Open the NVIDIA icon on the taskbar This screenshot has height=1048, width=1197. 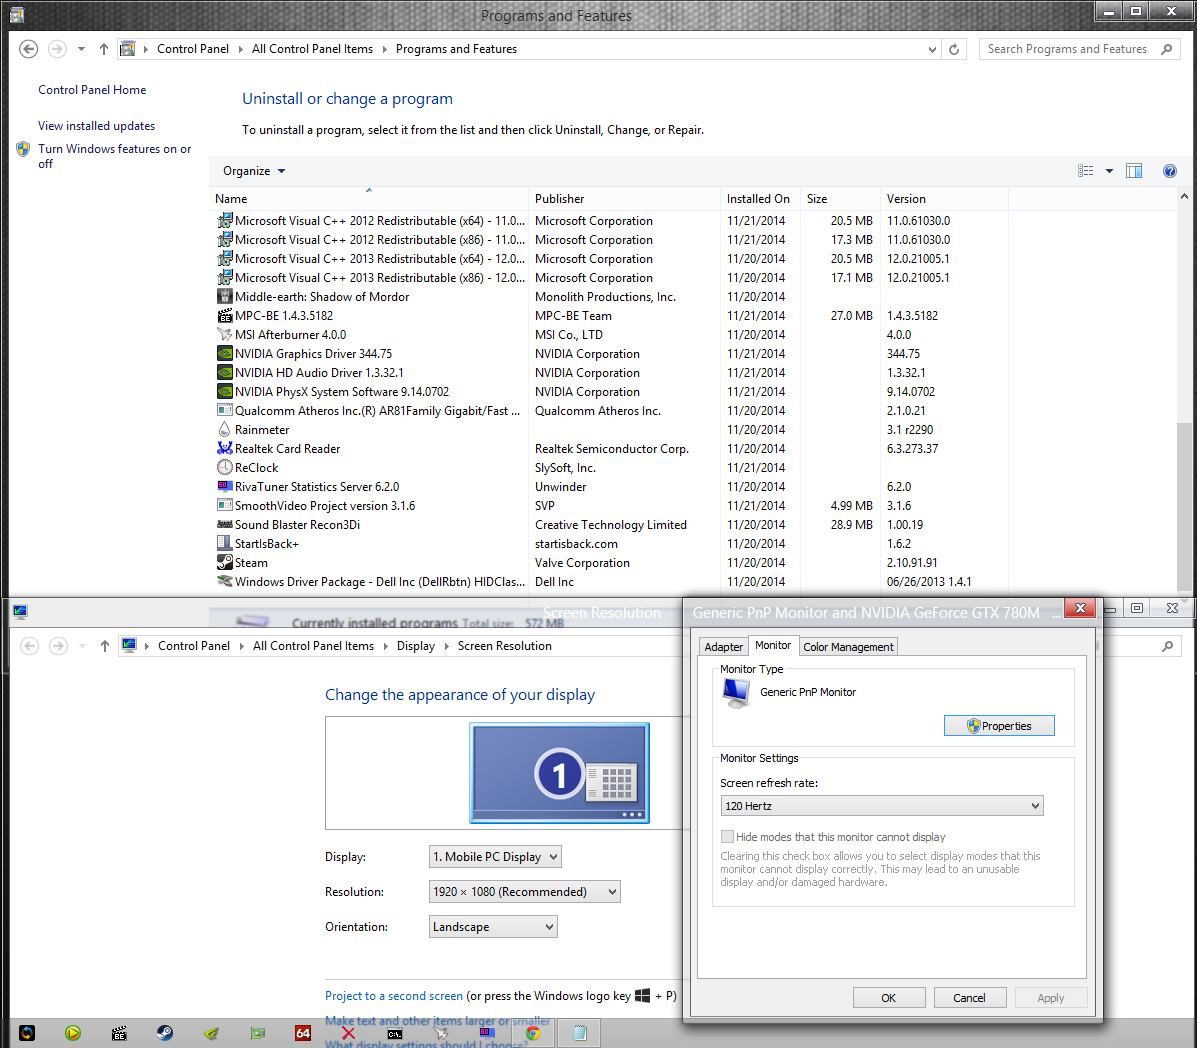click(x=211, y=1033)
